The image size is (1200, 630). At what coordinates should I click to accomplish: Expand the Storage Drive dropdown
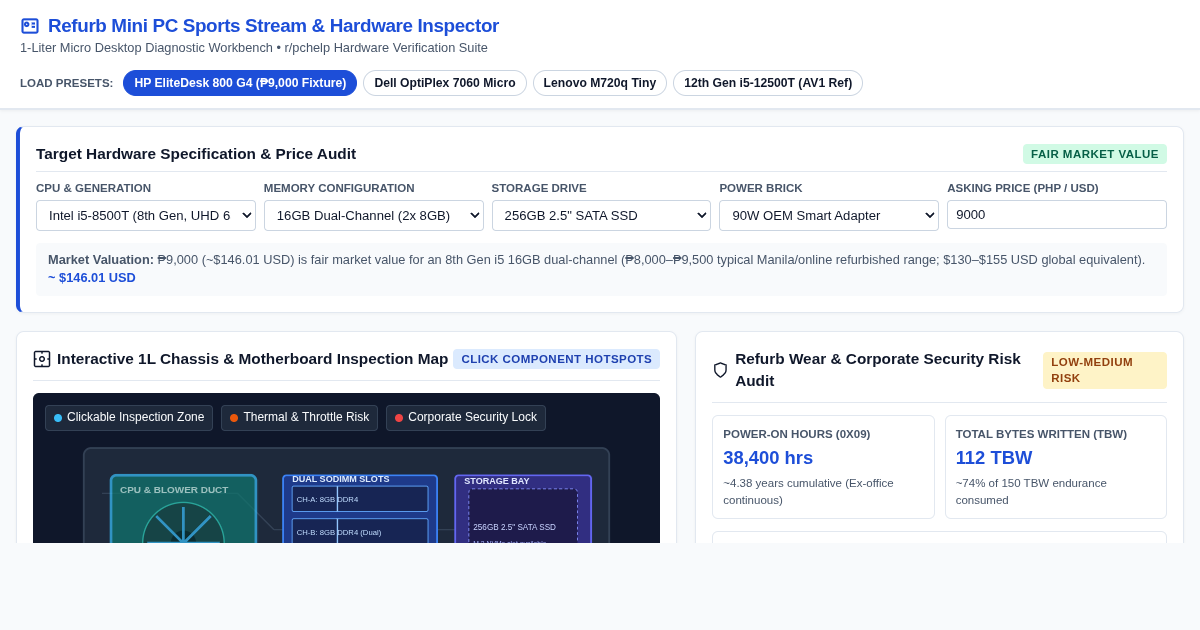601,215
